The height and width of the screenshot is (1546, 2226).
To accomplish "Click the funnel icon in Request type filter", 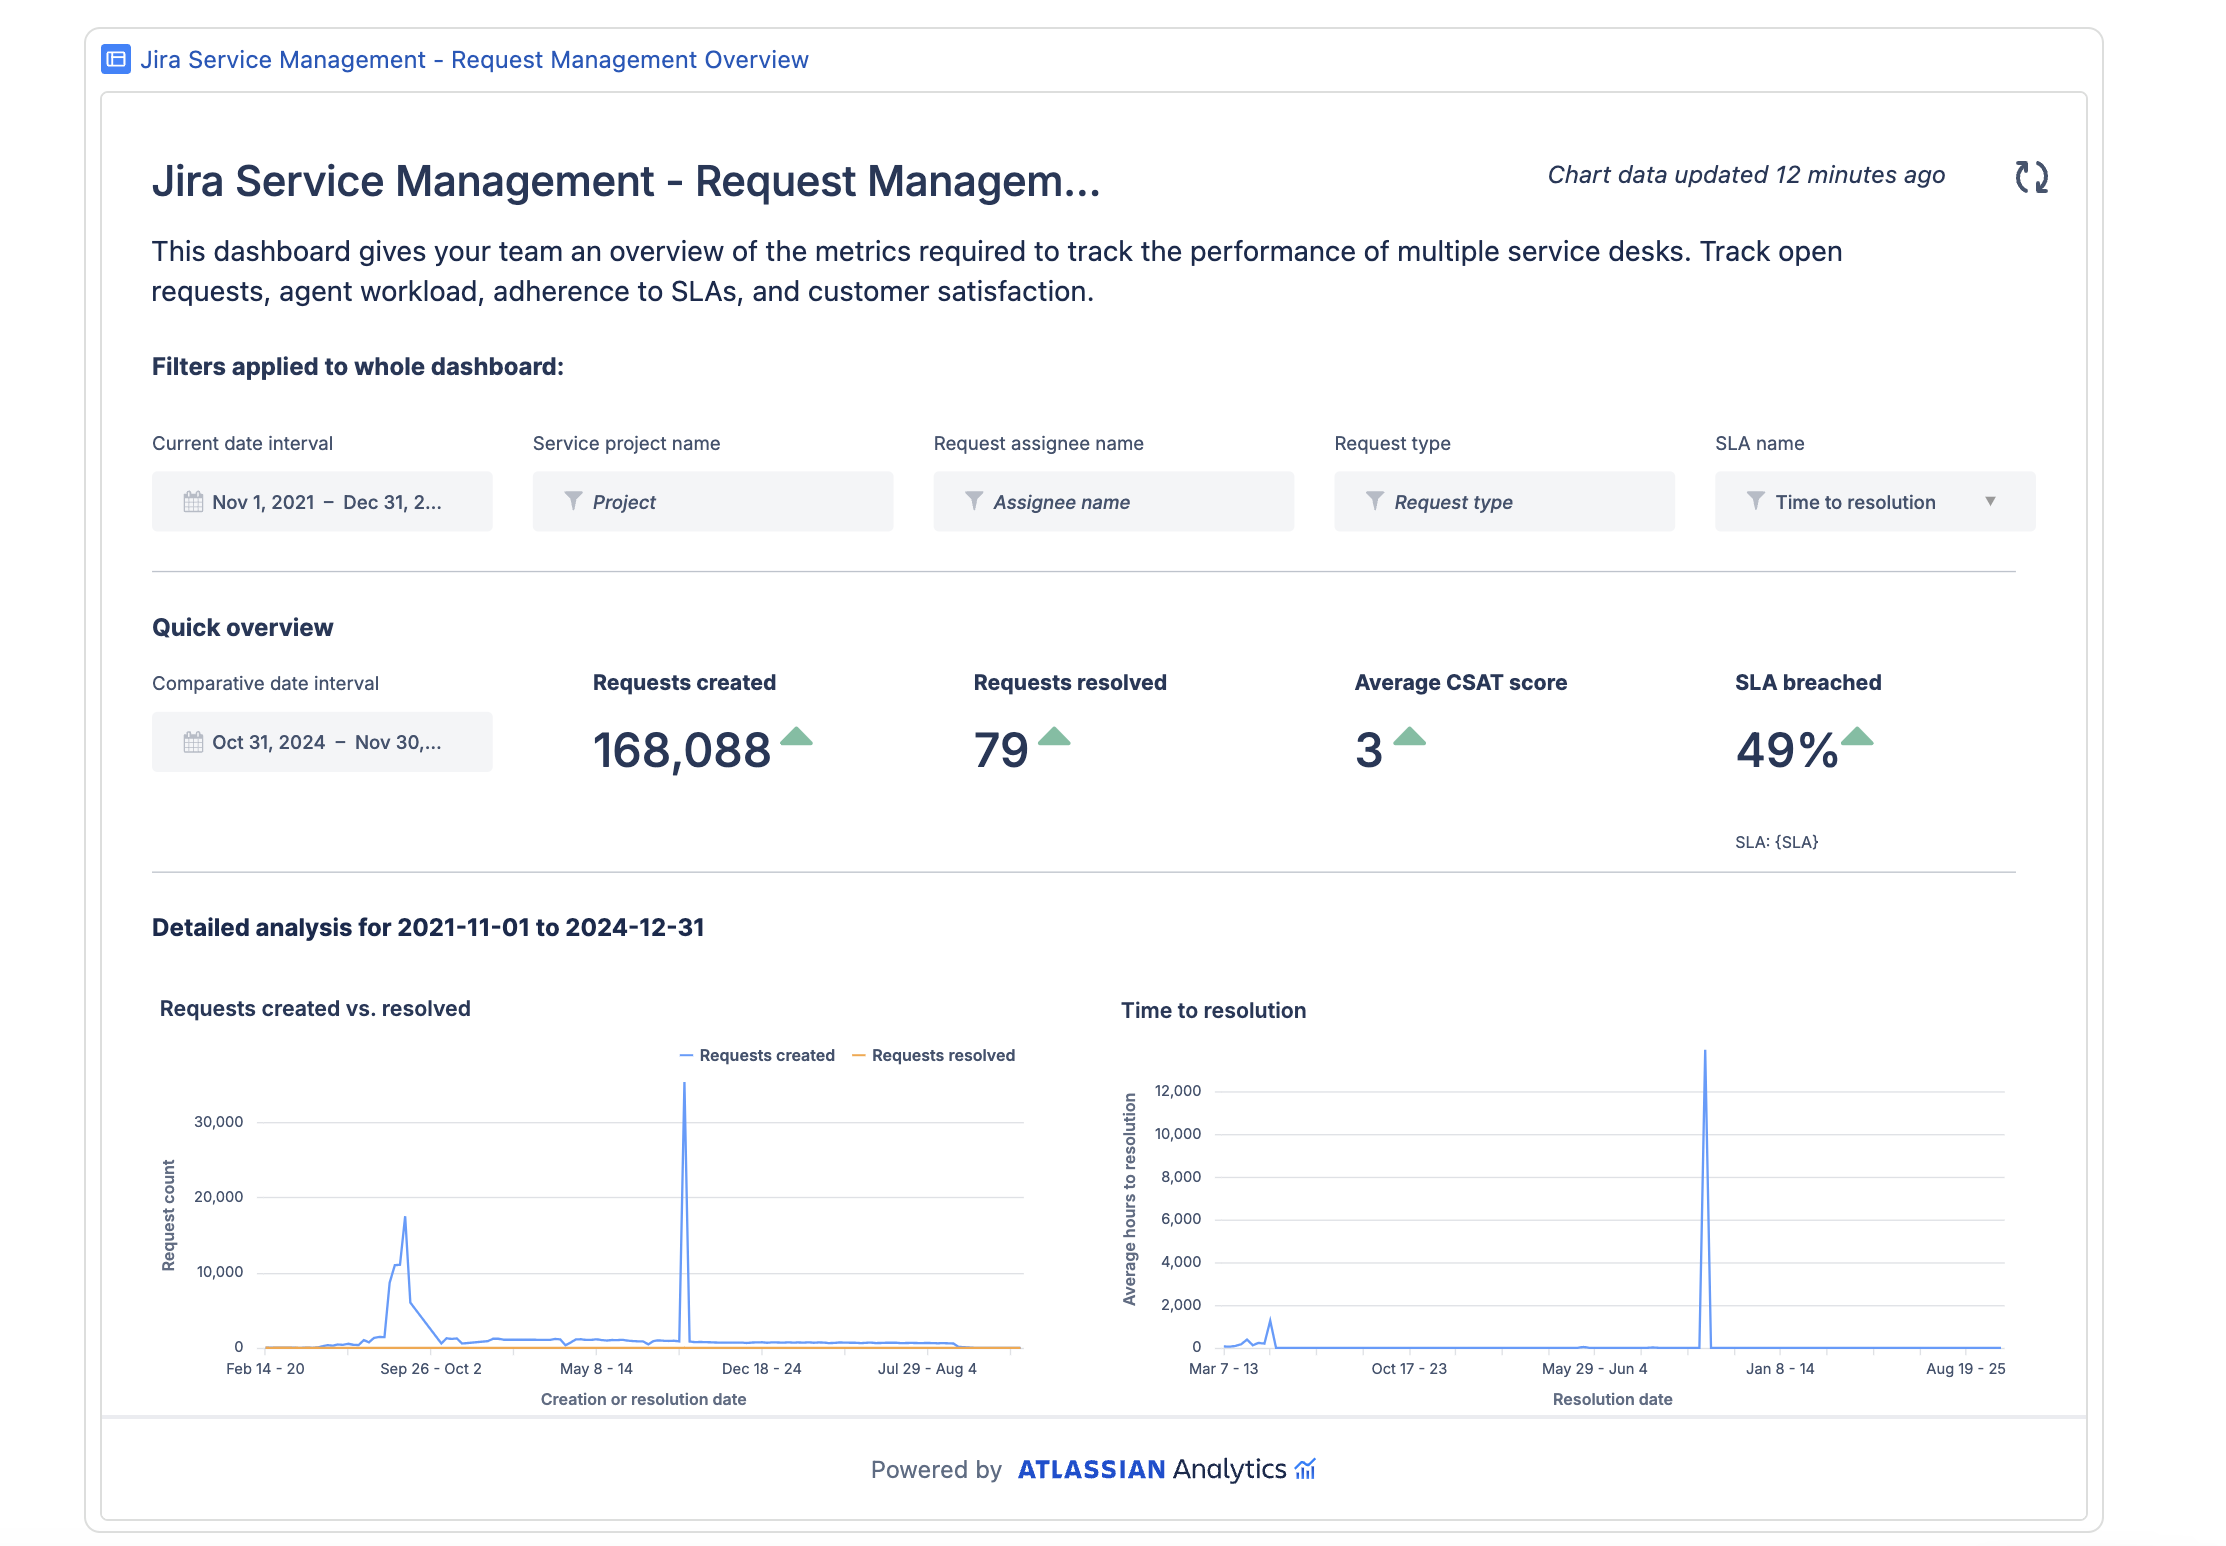I will [x=1375, y=501].
